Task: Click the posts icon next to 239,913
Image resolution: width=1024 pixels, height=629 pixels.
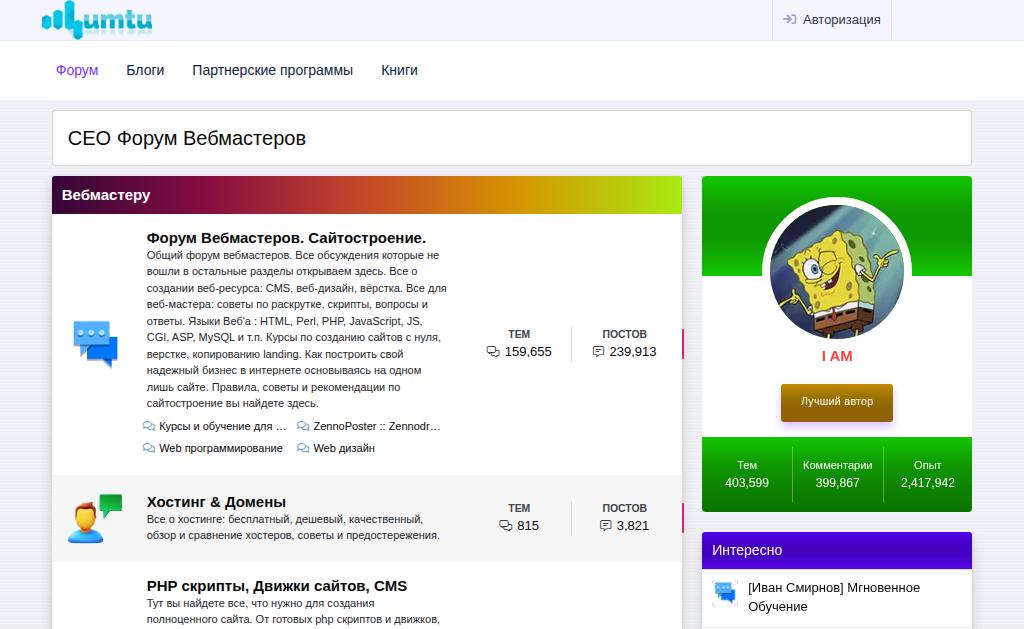Action: [x=598, y=351]
